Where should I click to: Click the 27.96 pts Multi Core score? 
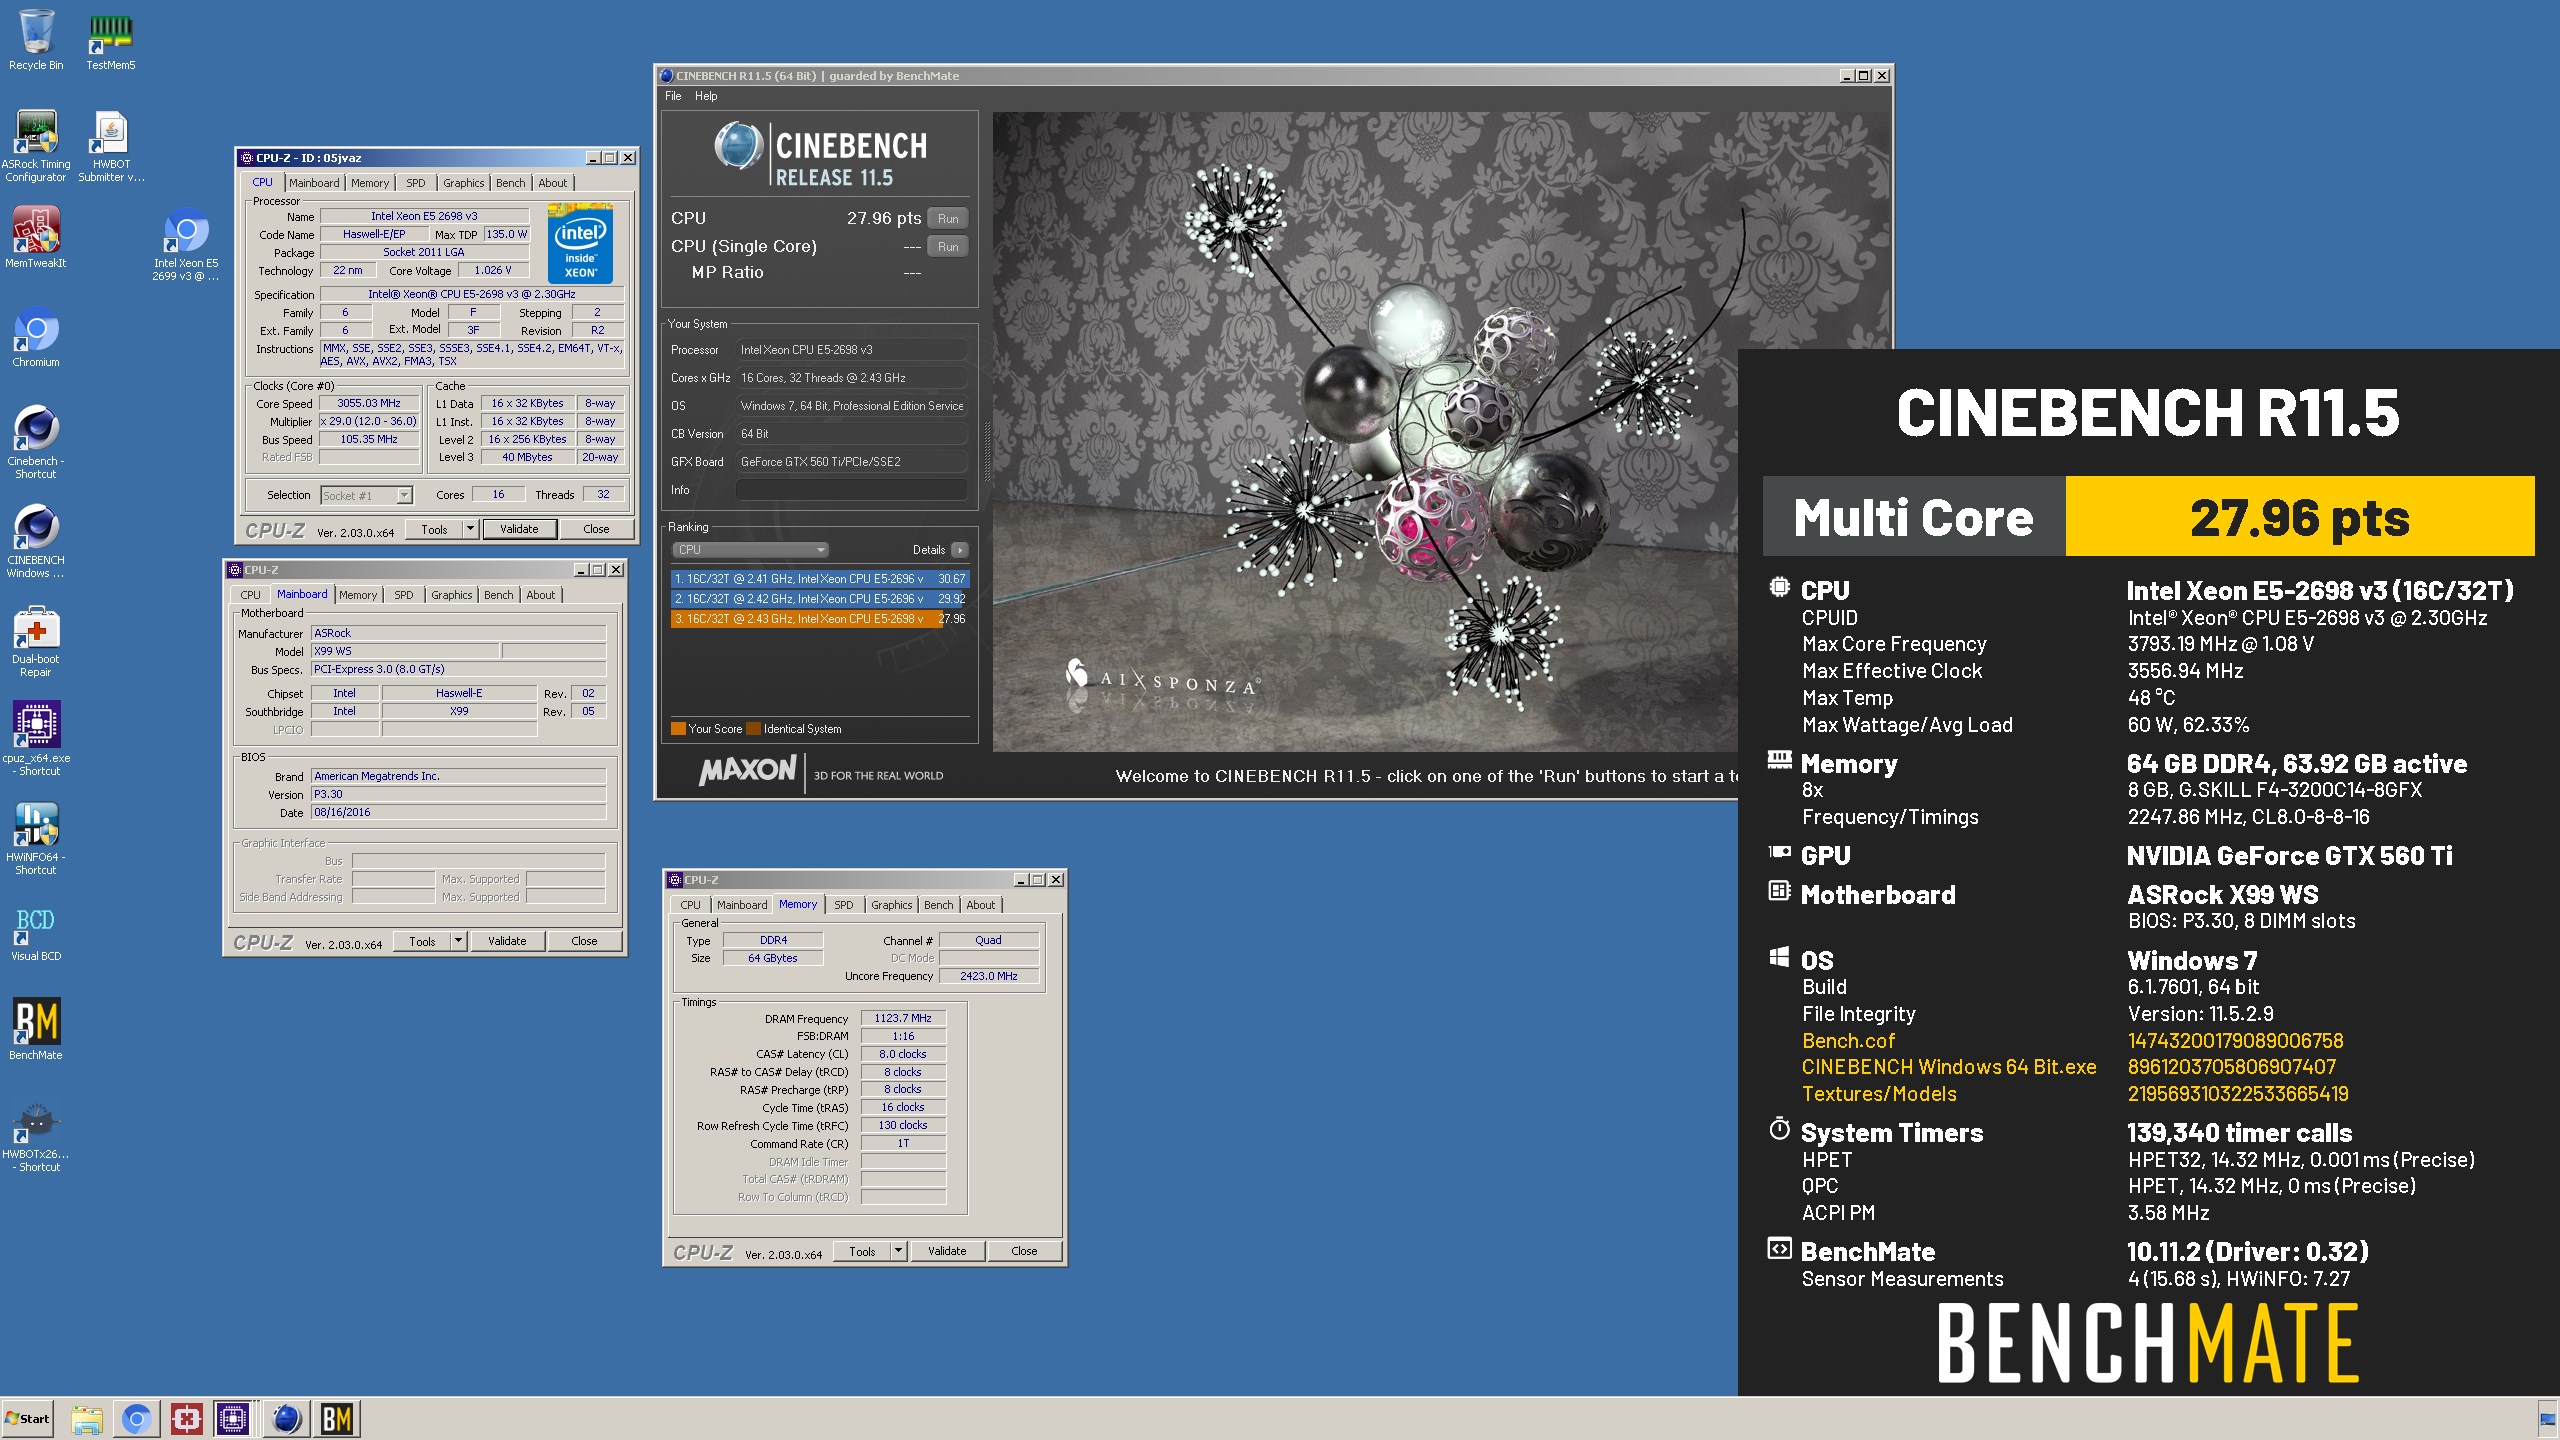2300,517
